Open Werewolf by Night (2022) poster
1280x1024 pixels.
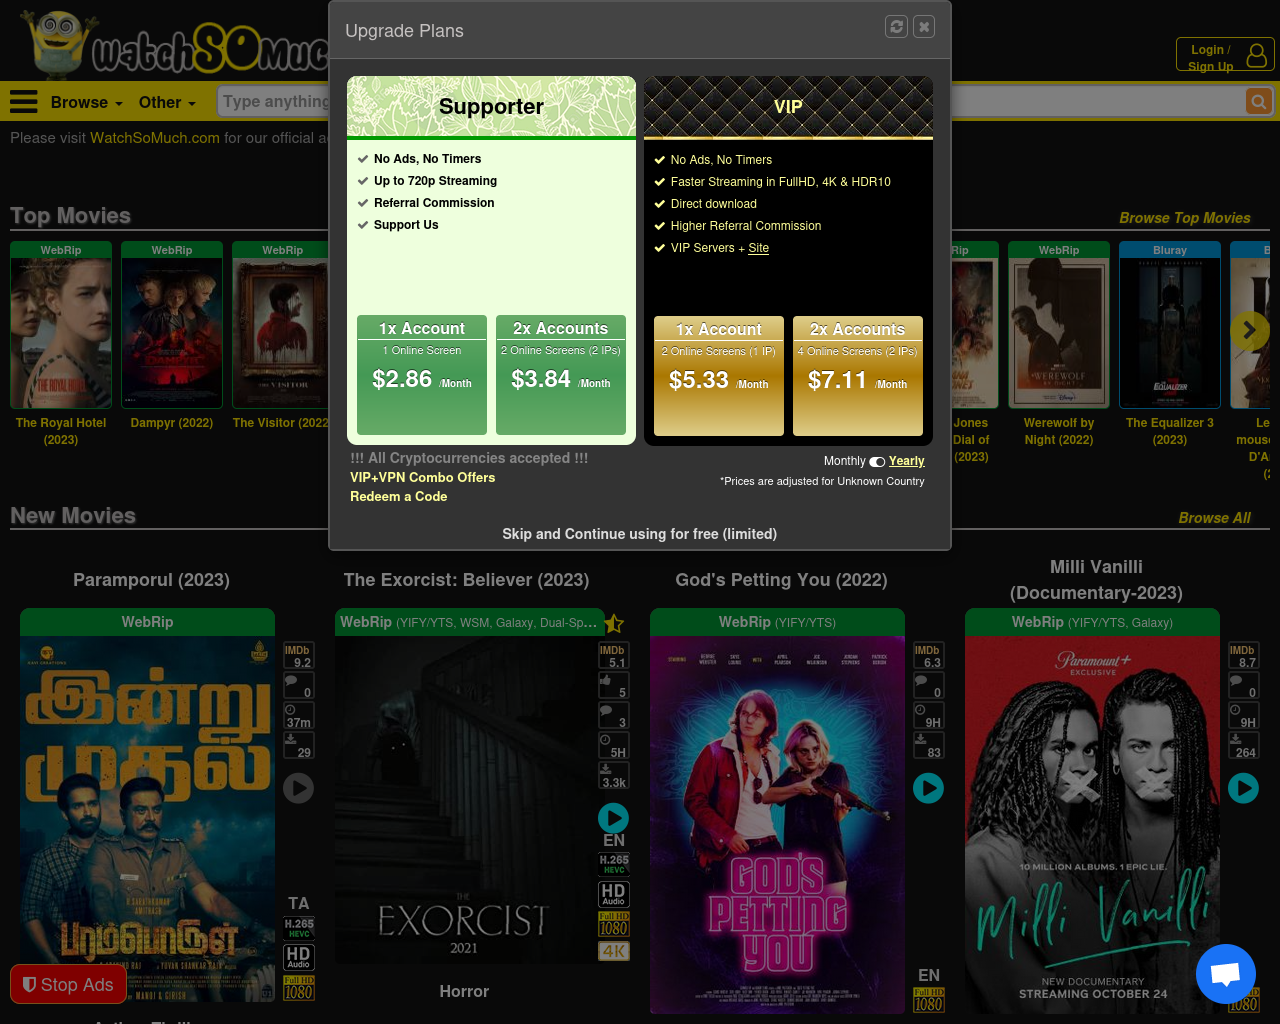coord(1059,333)
